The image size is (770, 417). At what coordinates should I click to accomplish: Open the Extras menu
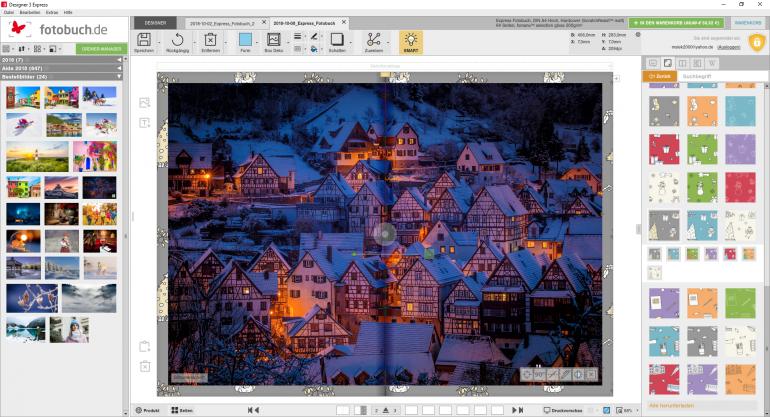[x=52, y=12]
